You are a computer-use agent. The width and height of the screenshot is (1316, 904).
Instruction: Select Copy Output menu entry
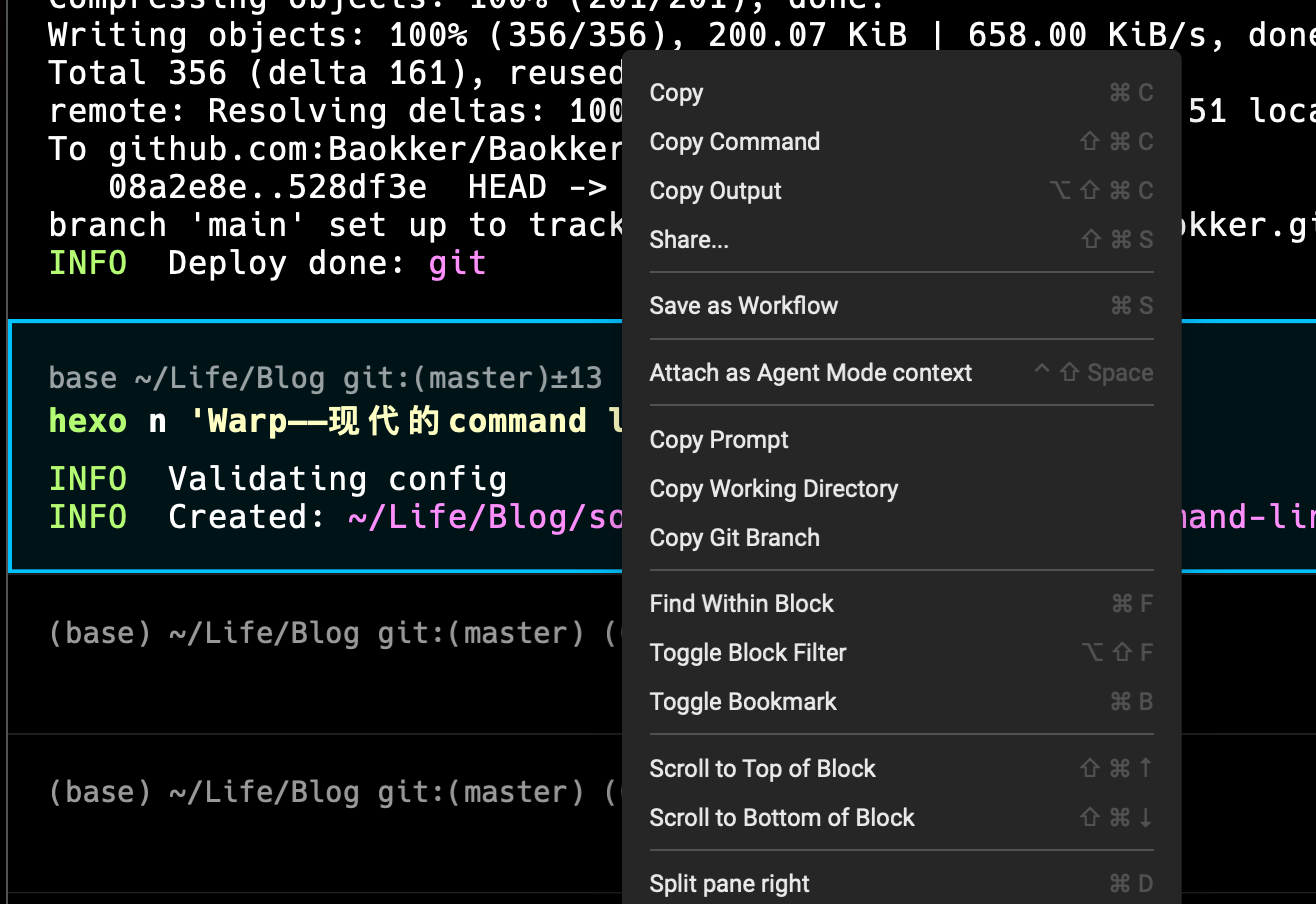(901, 191)
